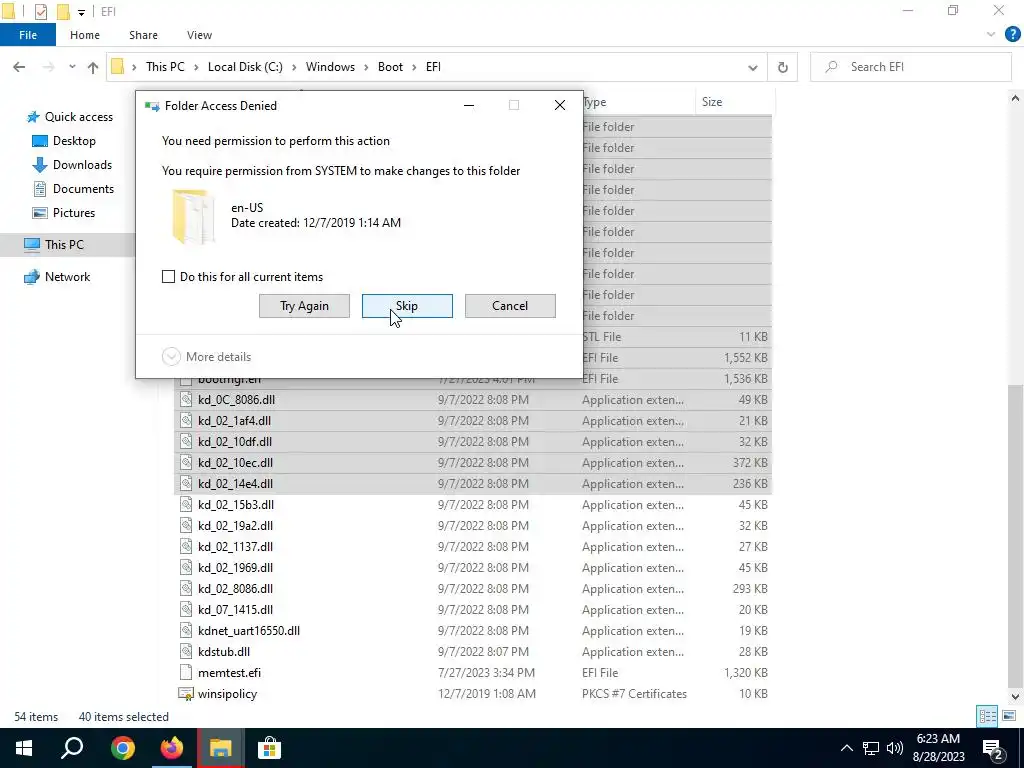Screen dimensions: 1024x768
Task: Open the Quick Access Toolbar customize dropdown
Action: coord(81,12)
